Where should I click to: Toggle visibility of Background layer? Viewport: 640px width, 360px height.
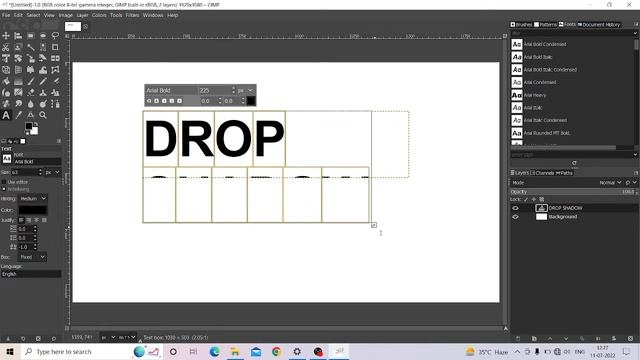[515, 217]
